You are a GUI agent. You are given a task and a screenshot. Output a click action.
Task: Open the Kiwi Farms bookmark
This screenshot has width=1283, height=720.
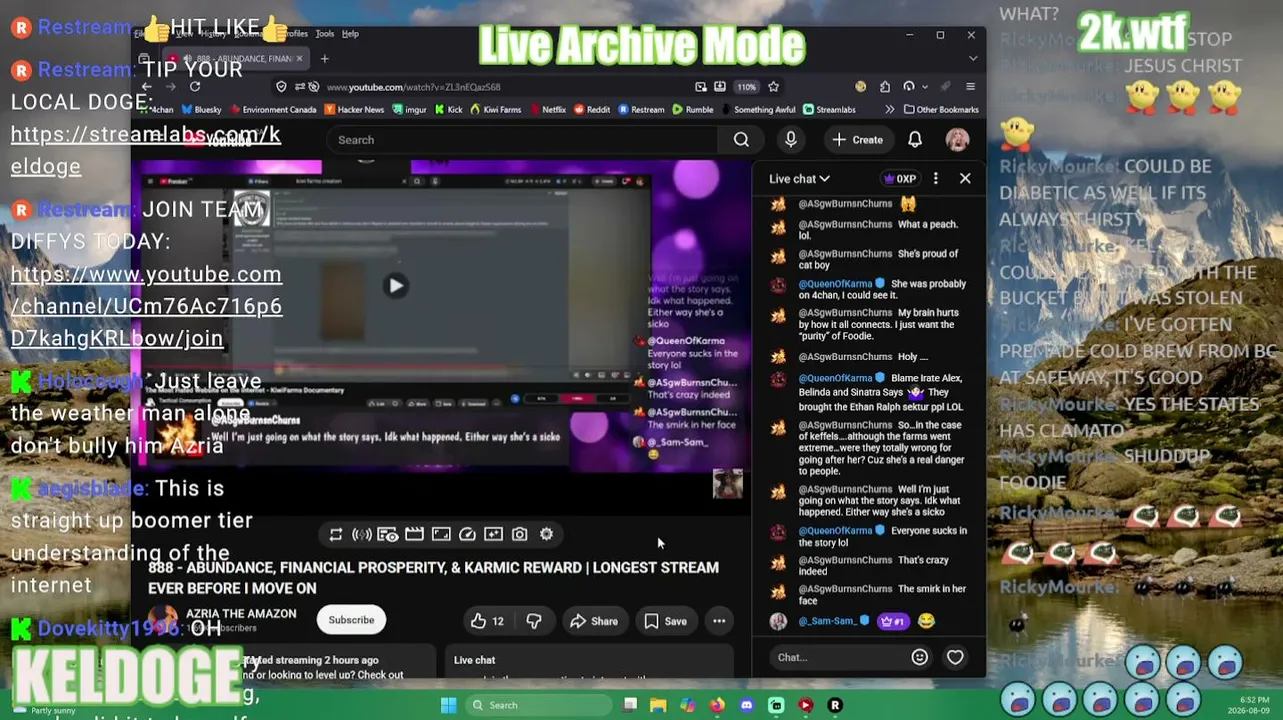tap(494, 110)
